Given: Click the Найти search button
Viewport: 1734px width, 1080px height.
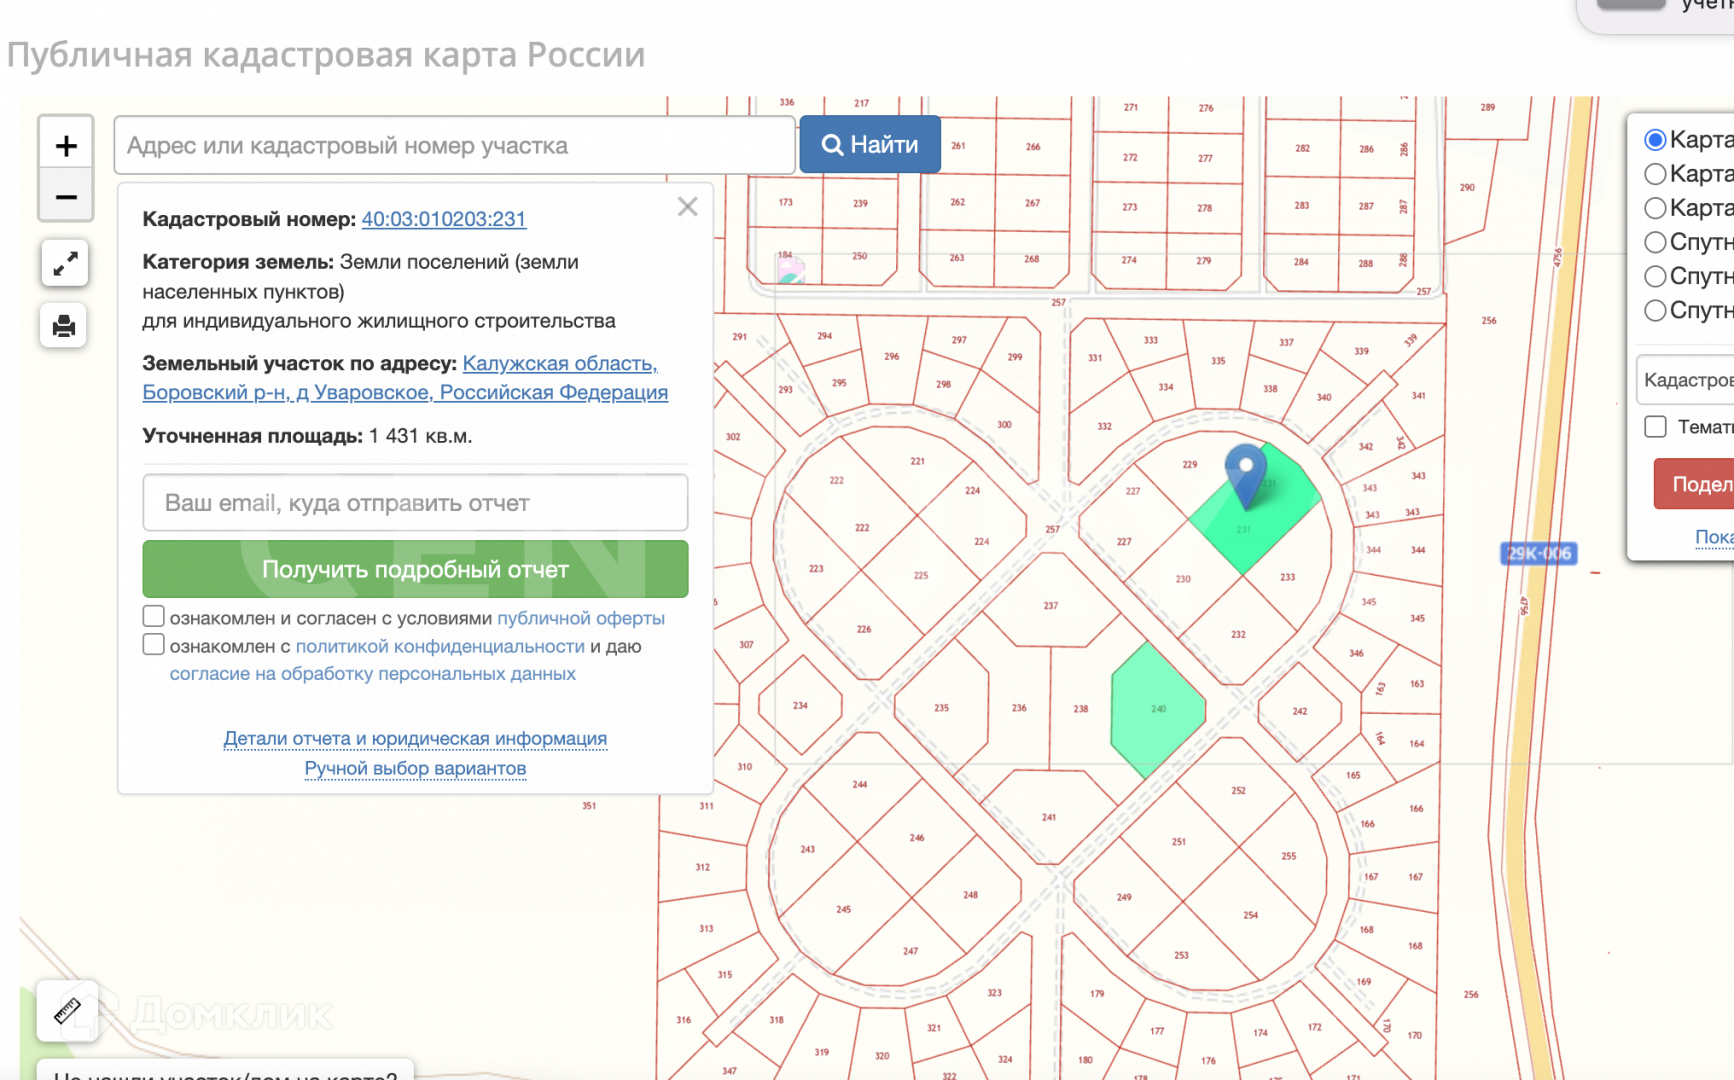Looking at the screenshot, I should click(870, 145).
